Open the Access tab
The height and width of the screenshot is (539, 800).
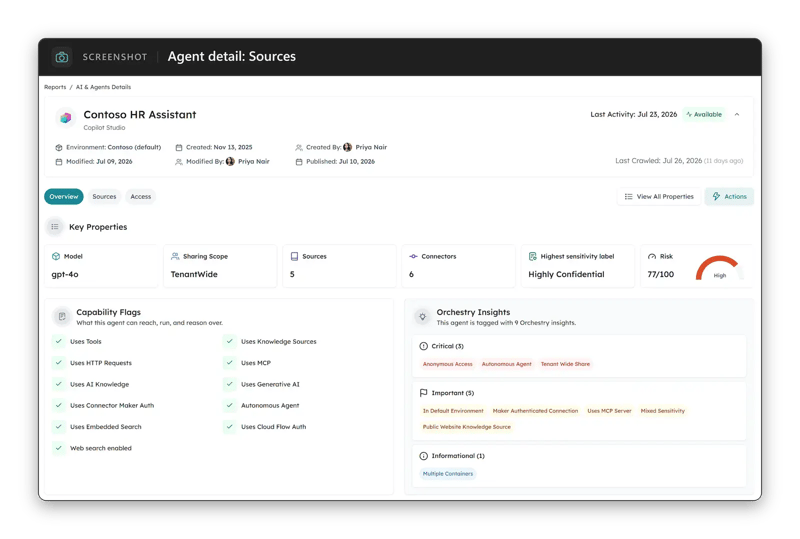[141, 197]
